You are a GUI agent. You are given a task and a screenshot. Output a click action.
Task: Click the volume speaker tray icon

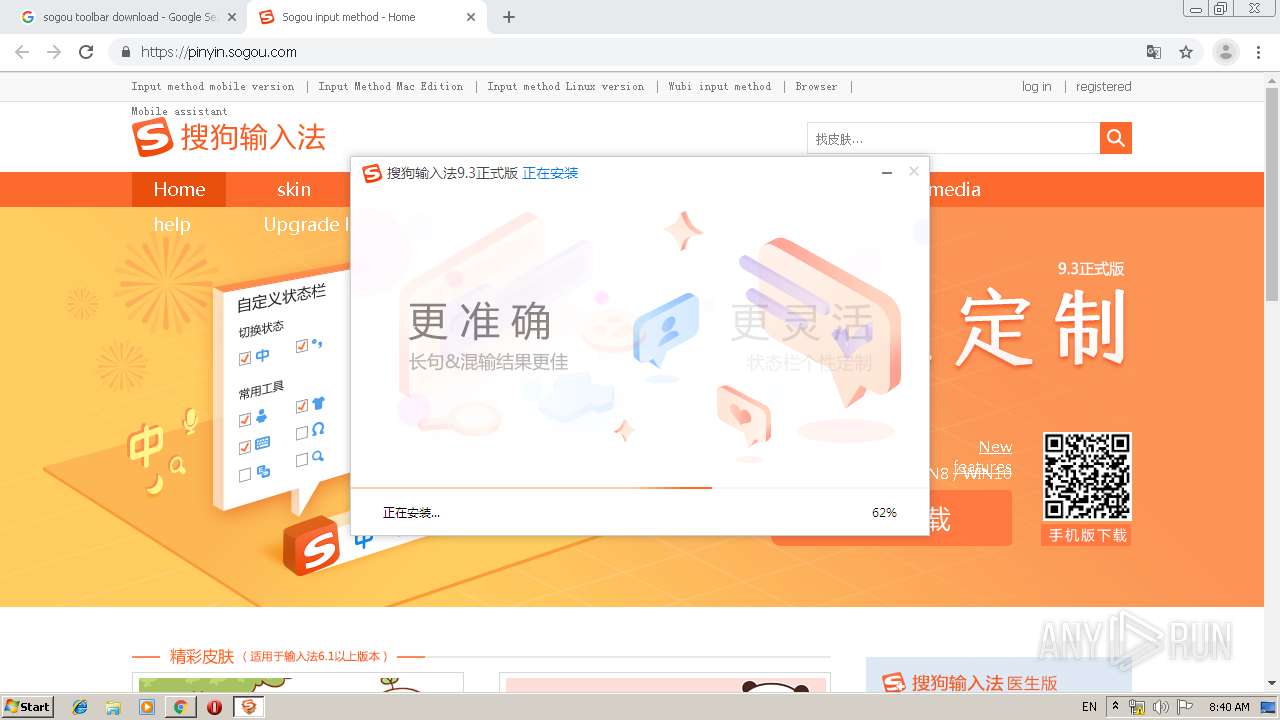pos(1161,707)
